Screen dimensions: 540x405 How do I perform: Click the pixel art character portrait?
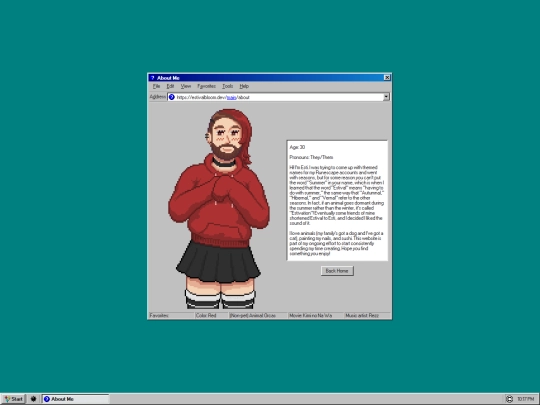[219, 209]
